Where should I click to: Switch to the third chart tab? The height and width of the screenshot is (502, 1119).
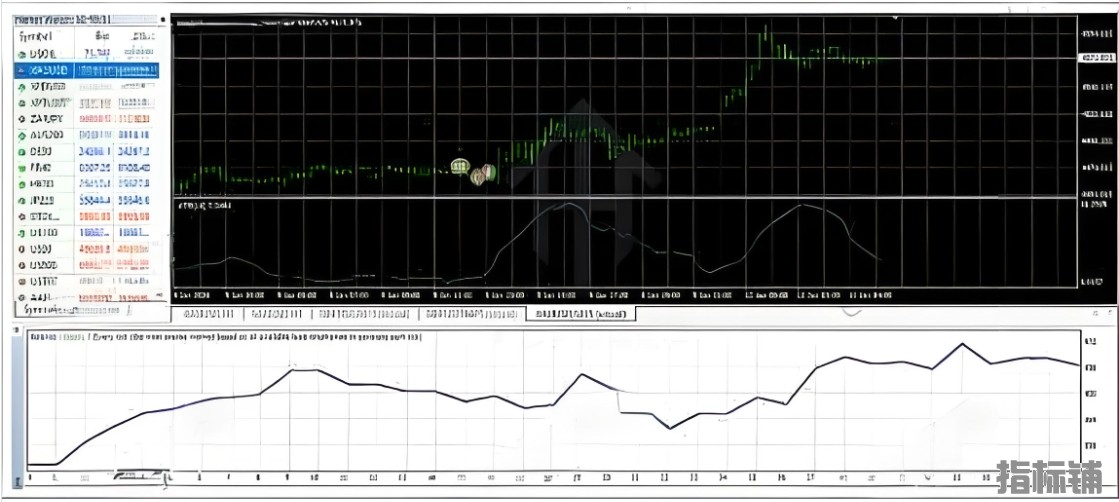pyautogui.click(x=365, y=313)
